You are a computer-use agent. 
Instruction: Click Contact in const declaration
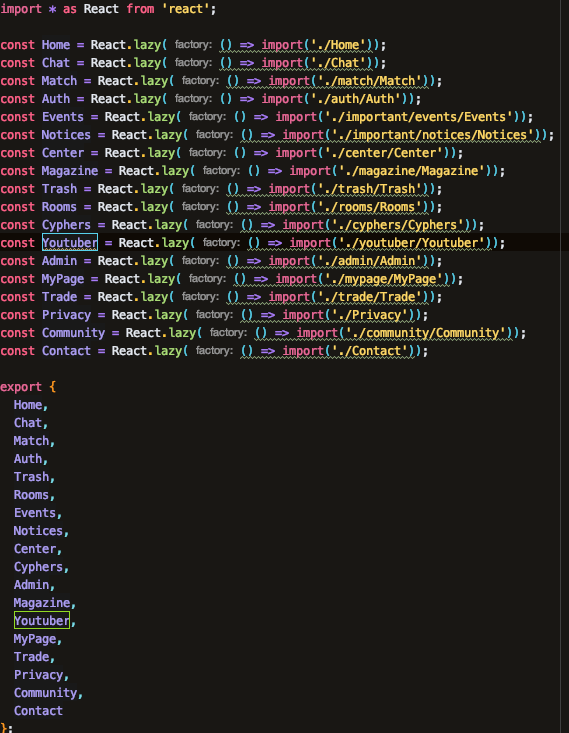[x=66, y=351]
